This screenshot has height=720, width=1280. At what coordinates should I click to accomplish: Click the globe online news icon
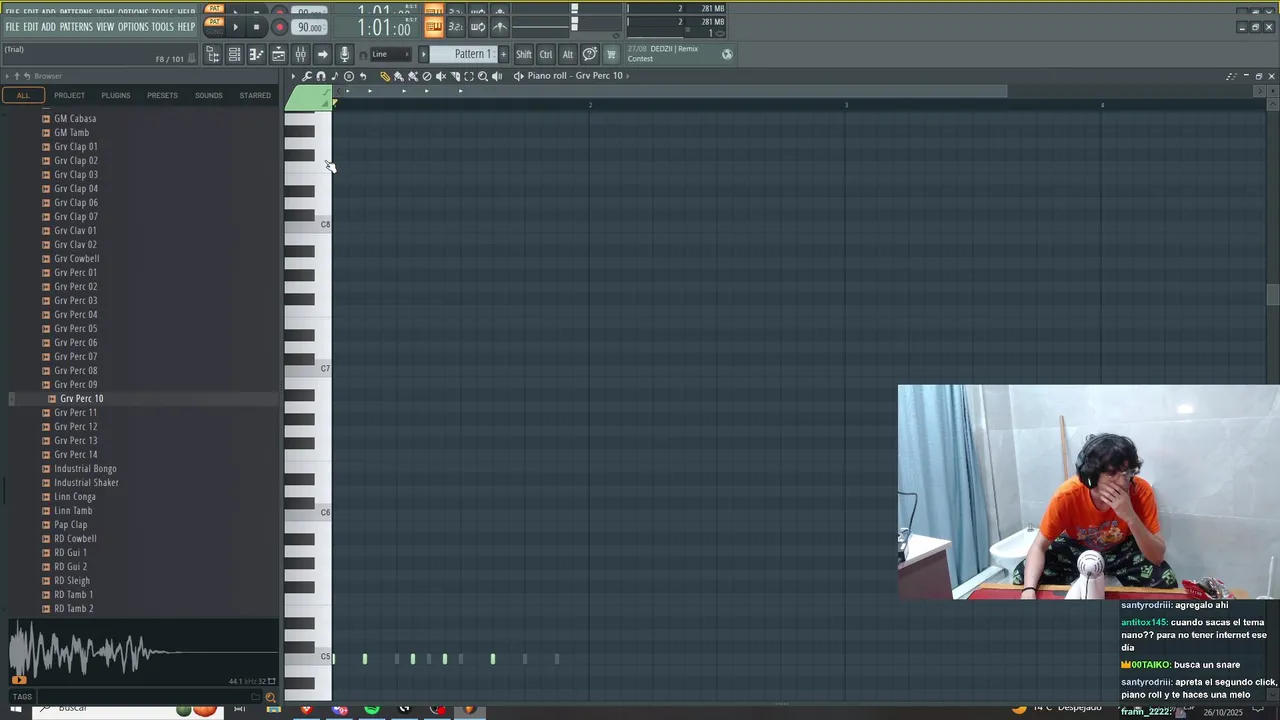(727, 54)
